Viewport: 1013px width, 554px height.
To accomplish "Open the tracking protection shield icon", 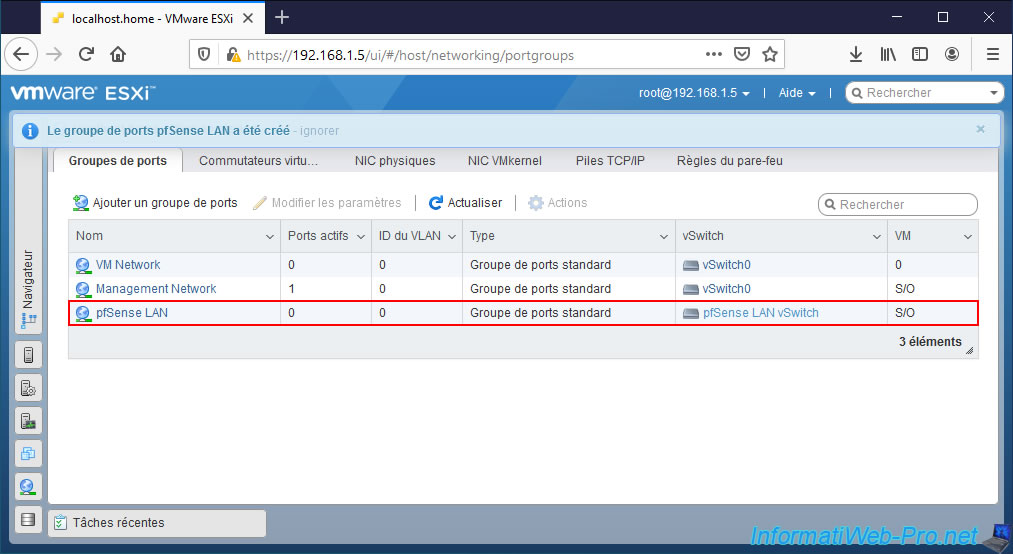I will coord(204,55).
